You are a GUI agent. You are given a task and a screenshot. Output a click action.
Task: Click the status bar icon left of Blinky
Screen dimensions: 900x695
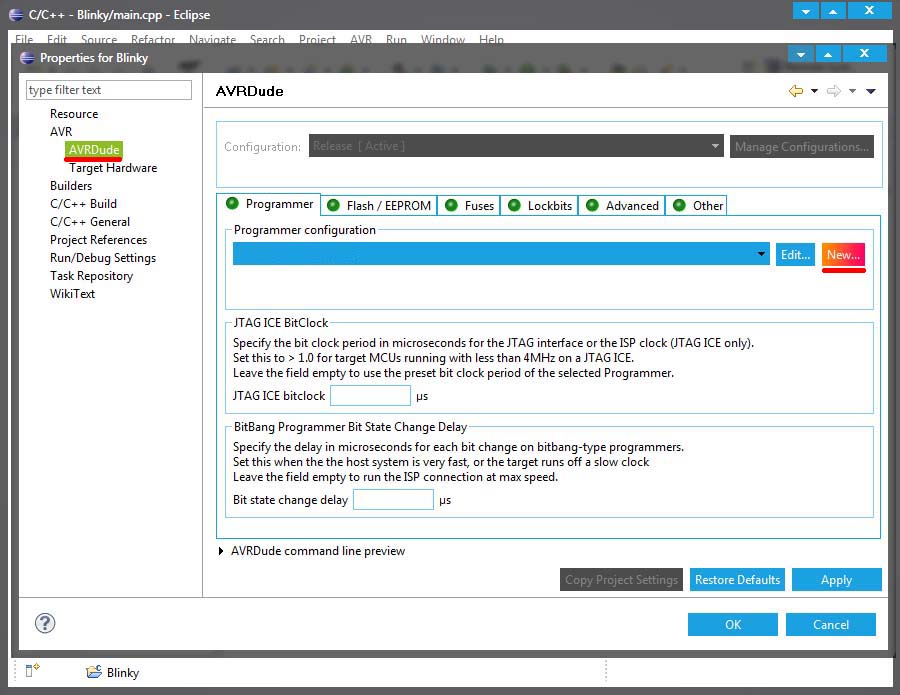click(x=32, y=670)
